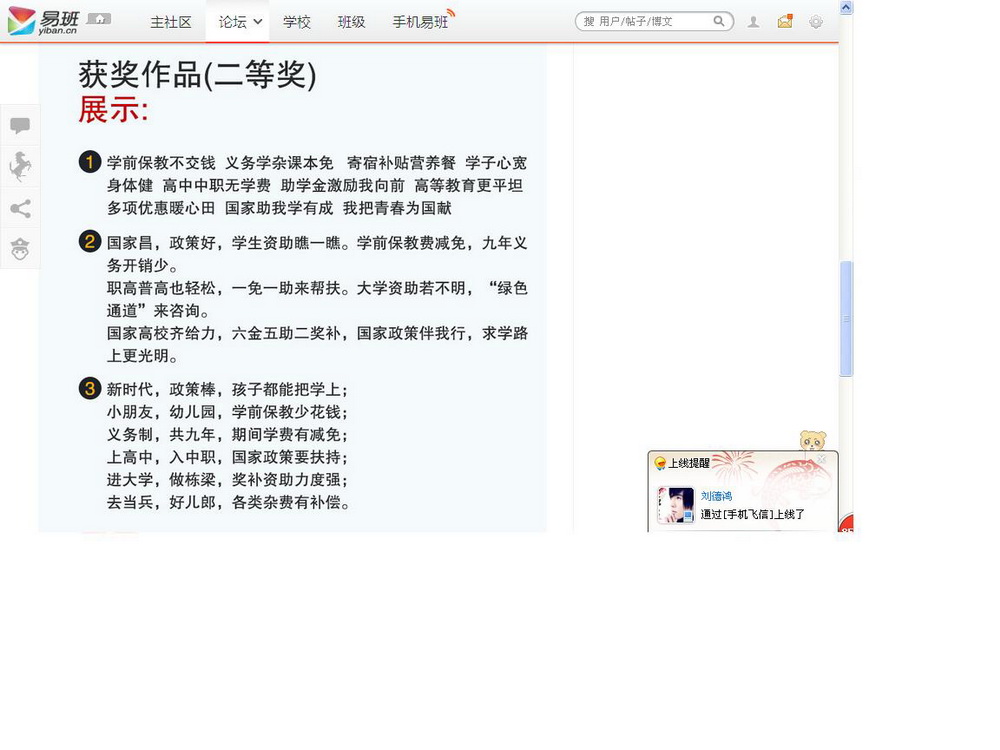Click the page vertical scrollbar thumb
The width and height of the screenshot is (1000, 750).
[846, 318]
